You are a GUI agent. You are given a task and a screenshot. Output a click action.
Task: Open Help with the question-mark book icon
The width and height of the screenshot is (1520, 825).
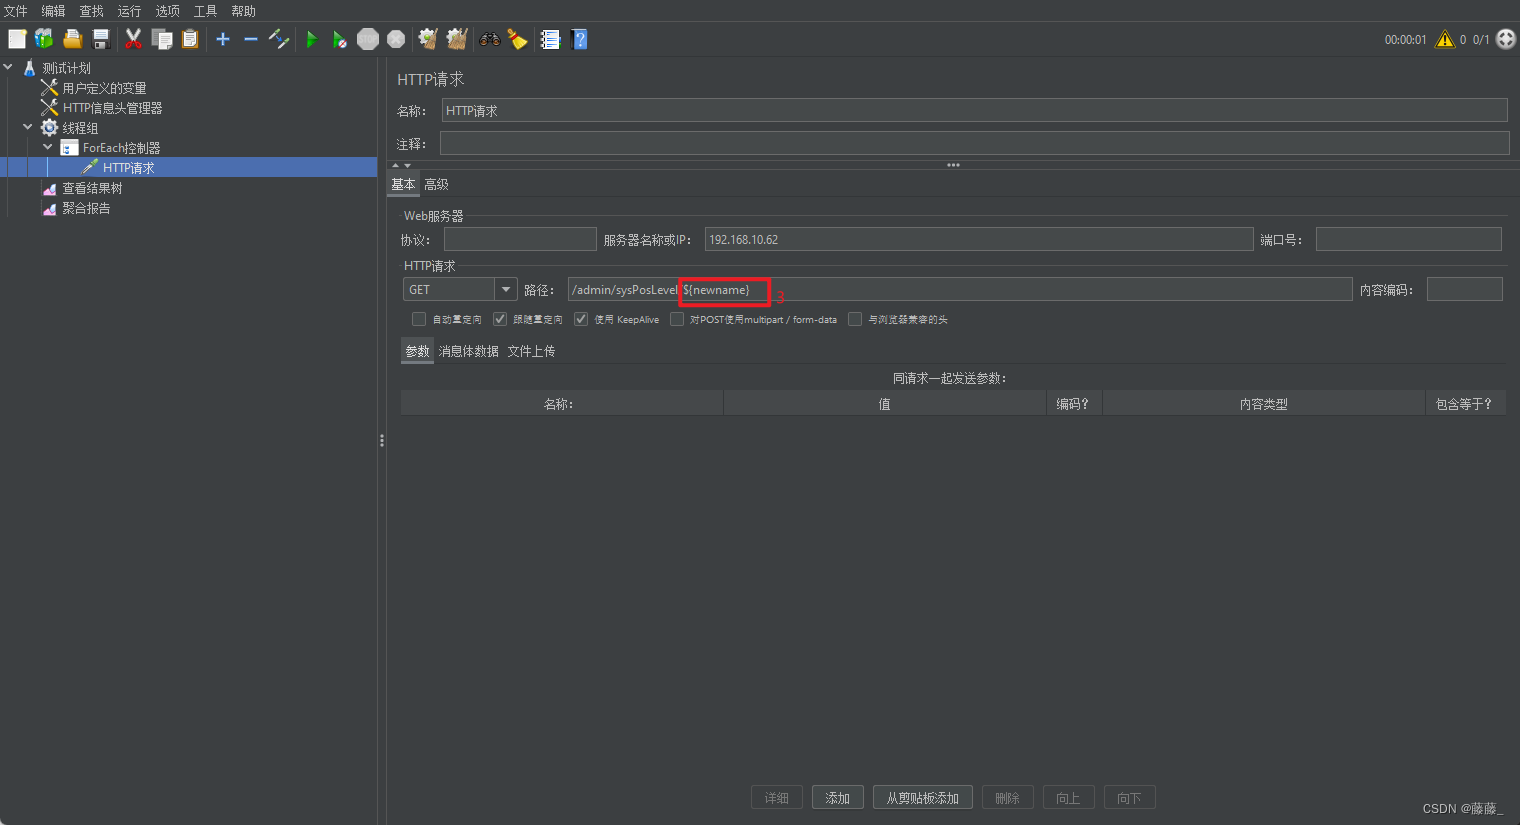click(579, 39)
